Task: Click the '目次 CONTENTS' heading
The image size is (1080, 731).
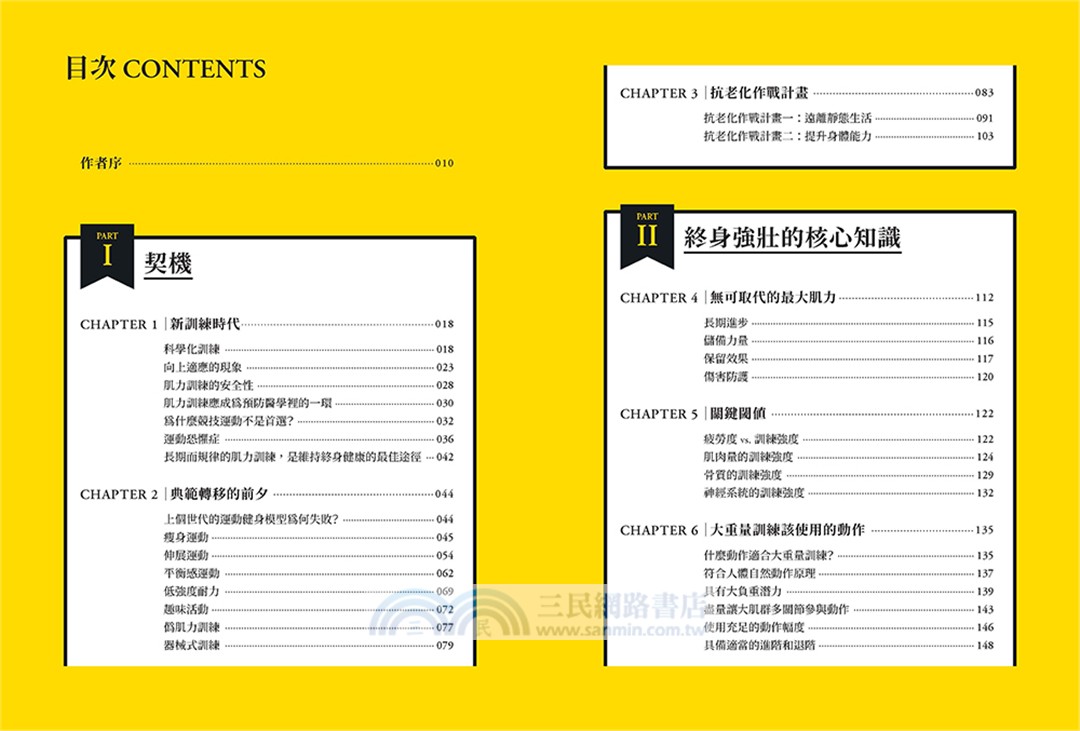Action: 165,69
